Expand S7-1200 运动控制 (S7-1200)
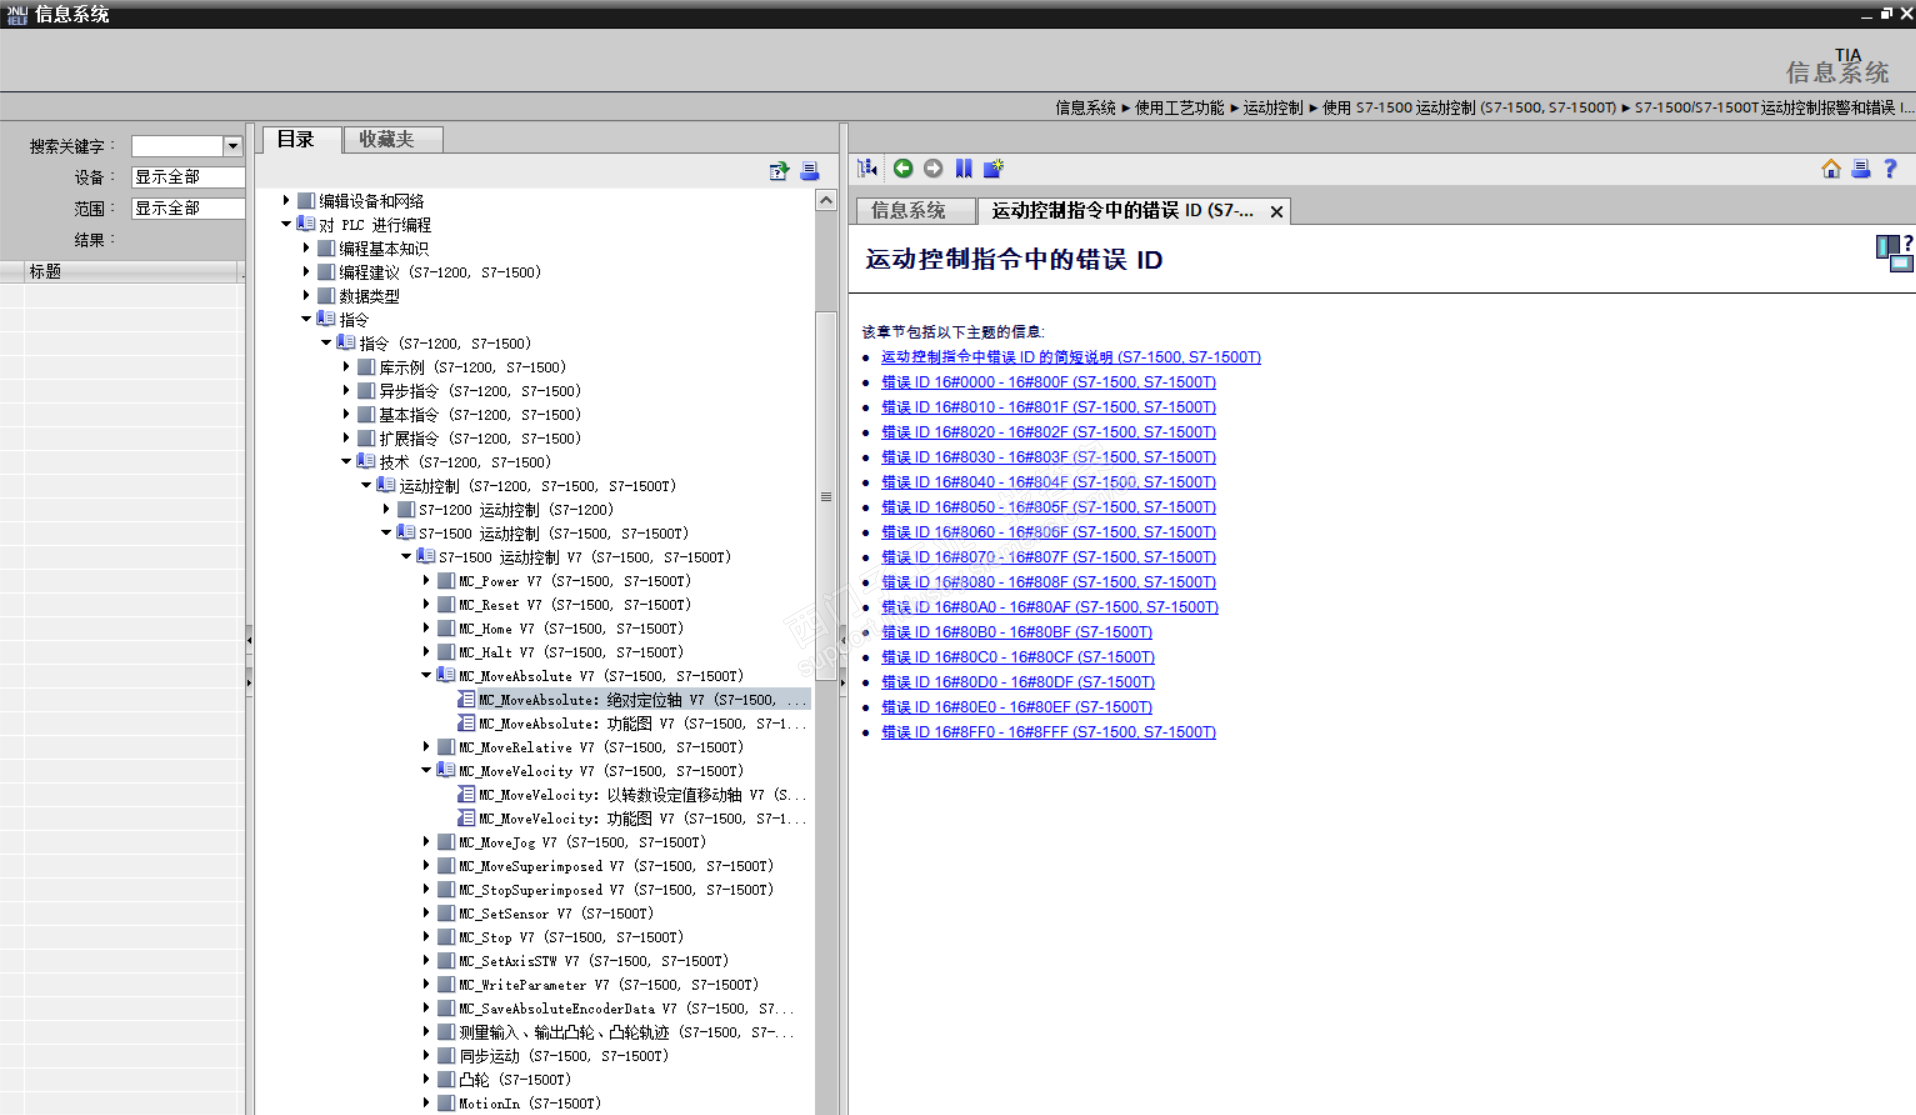The width and height of the screenshot is (1916, 1115). [386, 509]
